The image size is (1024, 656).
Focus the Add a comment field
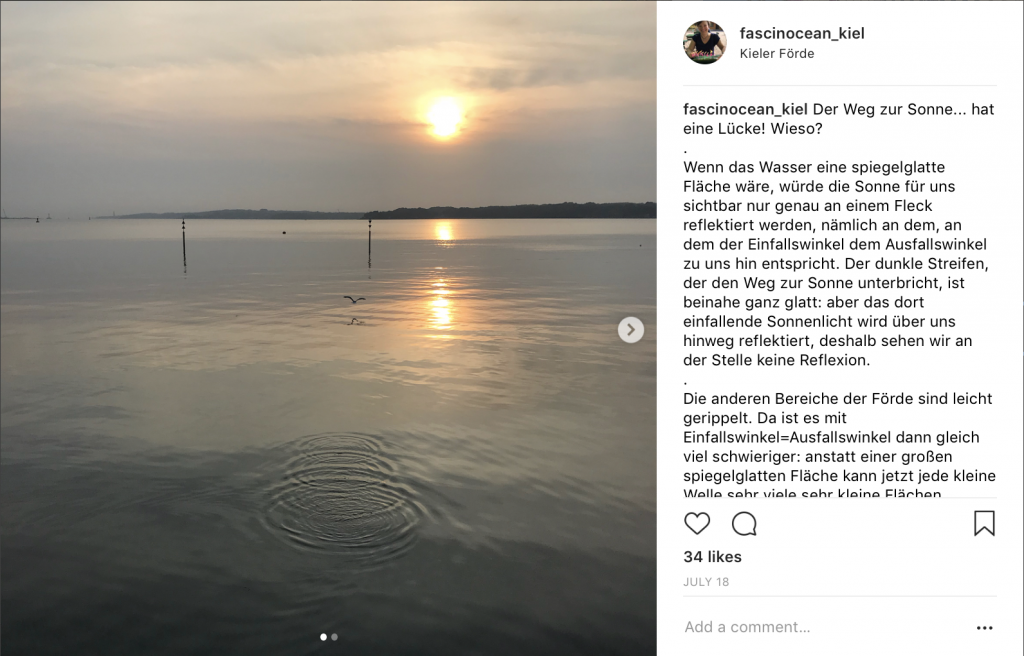click(823, 627)
